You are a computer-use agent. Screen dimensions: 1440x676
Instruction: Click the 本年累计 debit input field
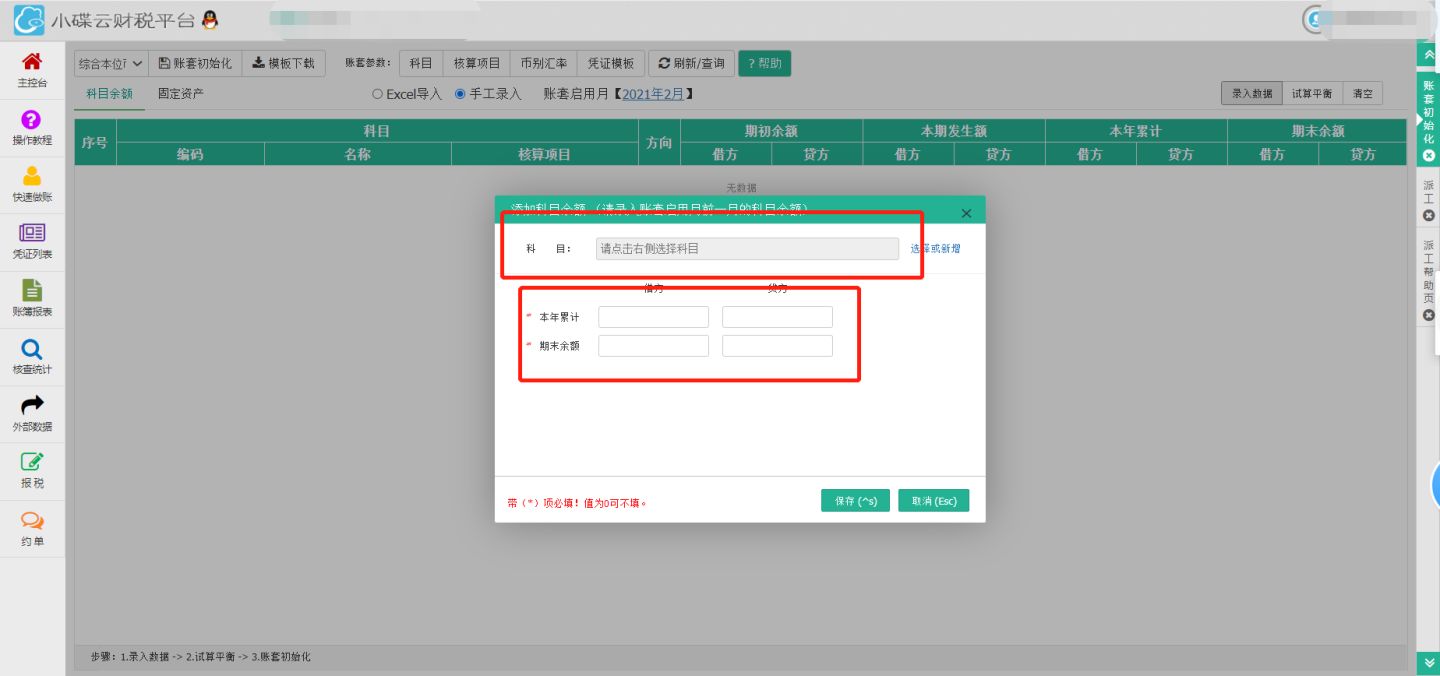pos(652,316)
